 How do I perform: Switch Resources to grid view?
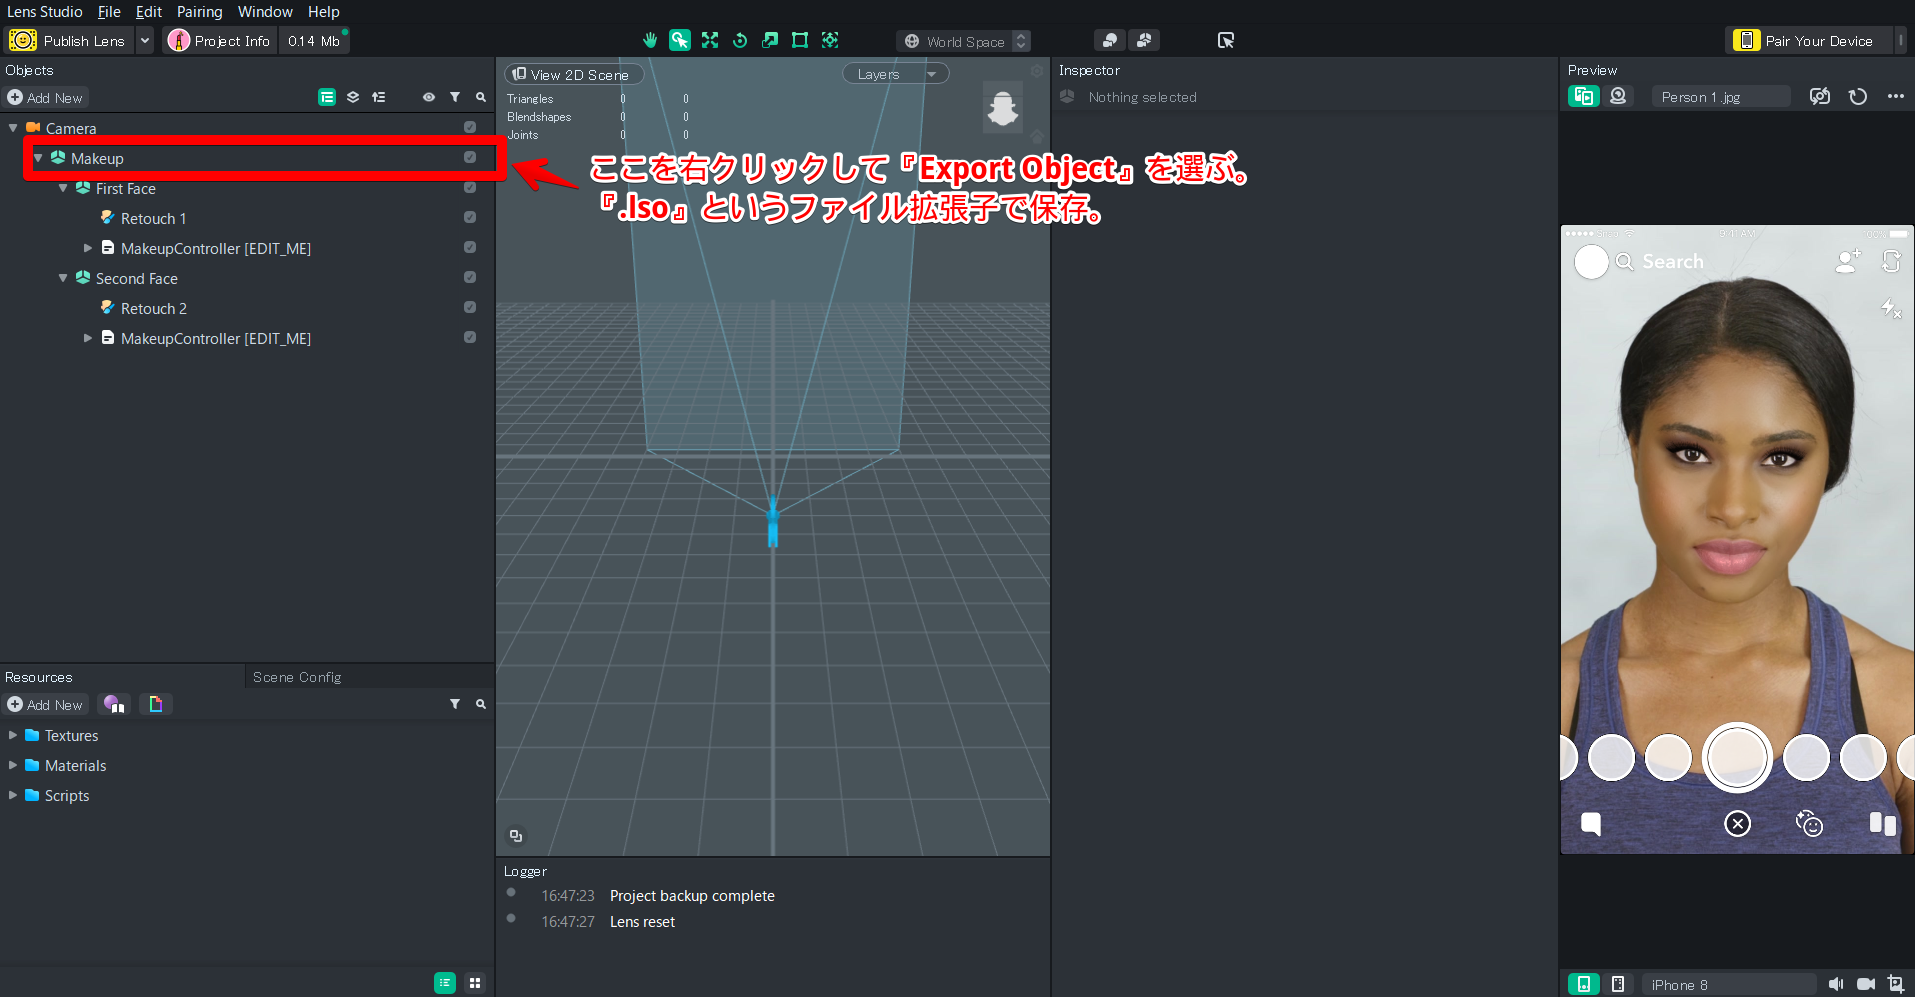475,983
